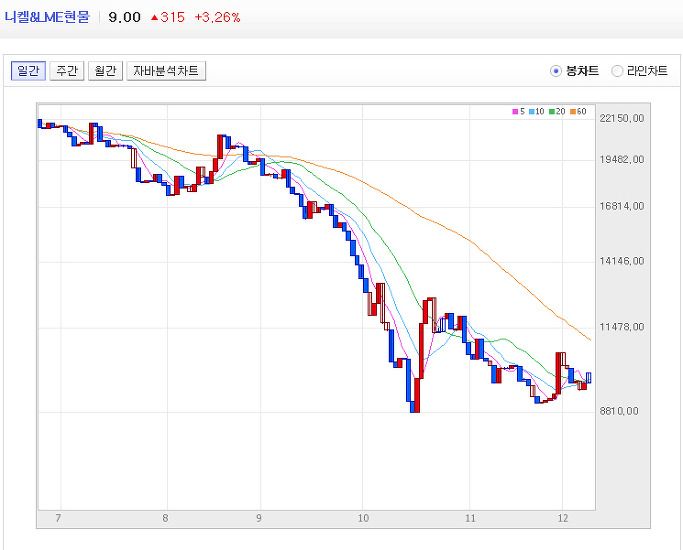Click the pink 5-day average legend swatch
The image size is (683, 550).
coord(515,112)
